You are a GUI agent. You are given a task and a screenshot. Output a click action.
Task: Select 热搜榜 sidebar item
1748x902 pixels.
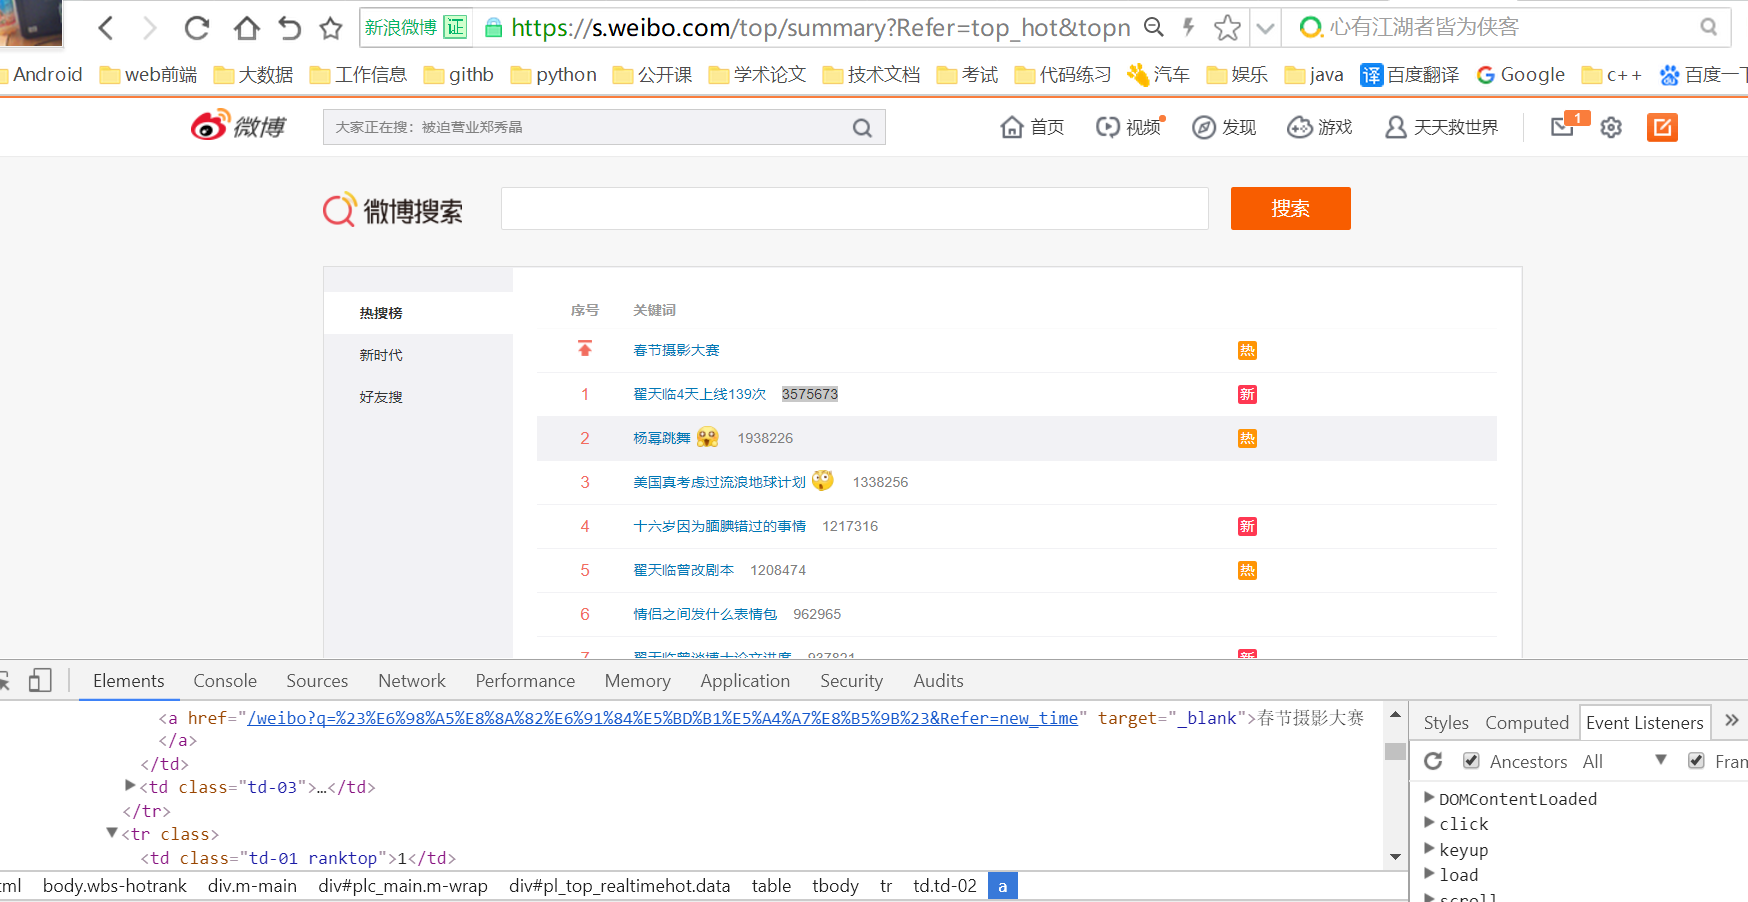[x=418, y=313]
